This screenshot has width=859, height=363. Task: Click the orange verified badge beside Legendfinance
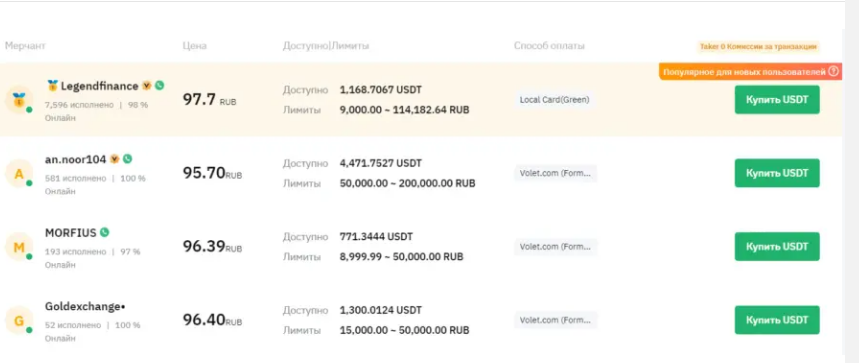147,85
